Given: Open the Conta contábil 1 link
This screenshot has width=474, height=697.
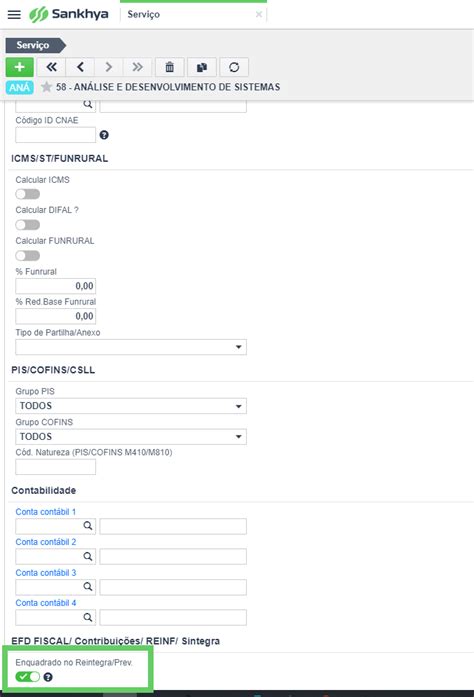Looking at the screenshot, I should pos(46,512).
